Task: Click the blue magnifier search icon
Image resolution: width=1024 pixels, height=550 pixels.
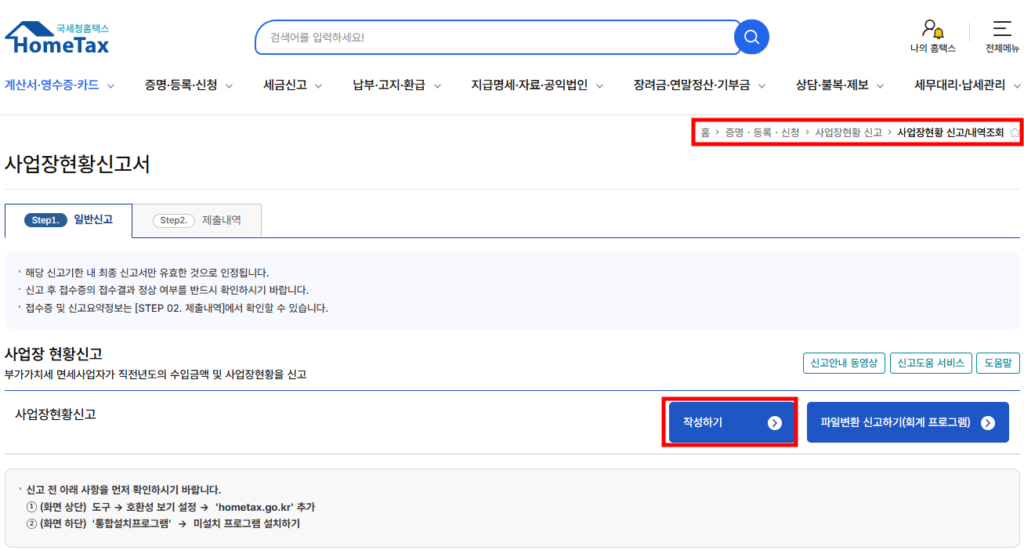Action: (752, 37)
